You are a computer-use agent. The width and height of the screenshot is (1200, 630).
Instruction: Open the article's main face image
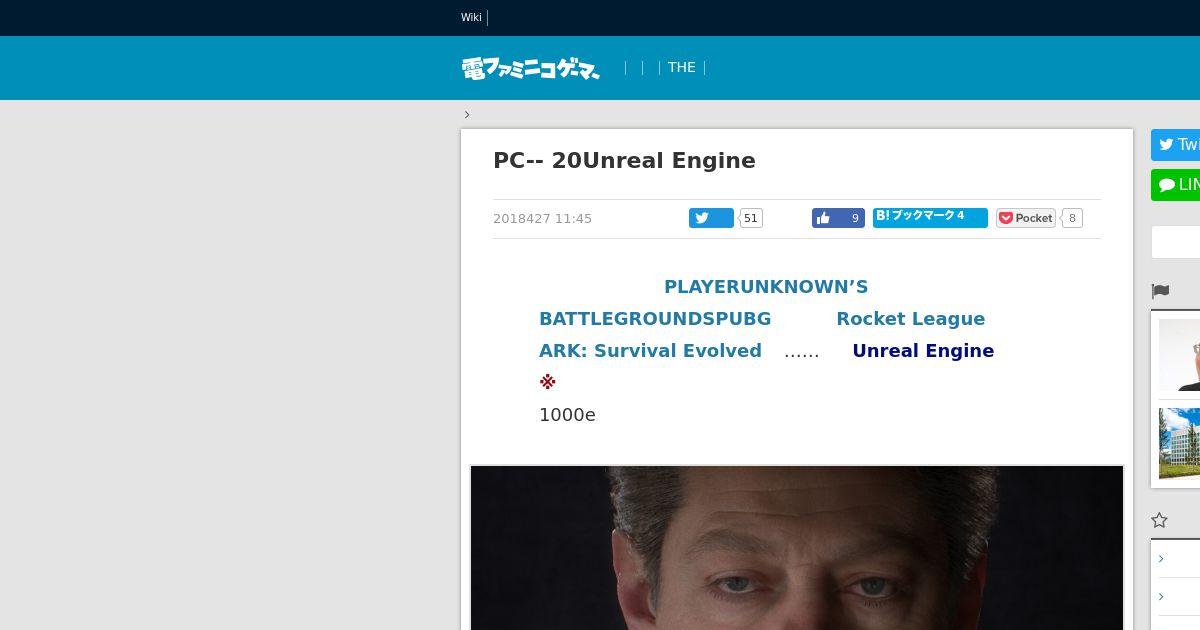[797, 548]
